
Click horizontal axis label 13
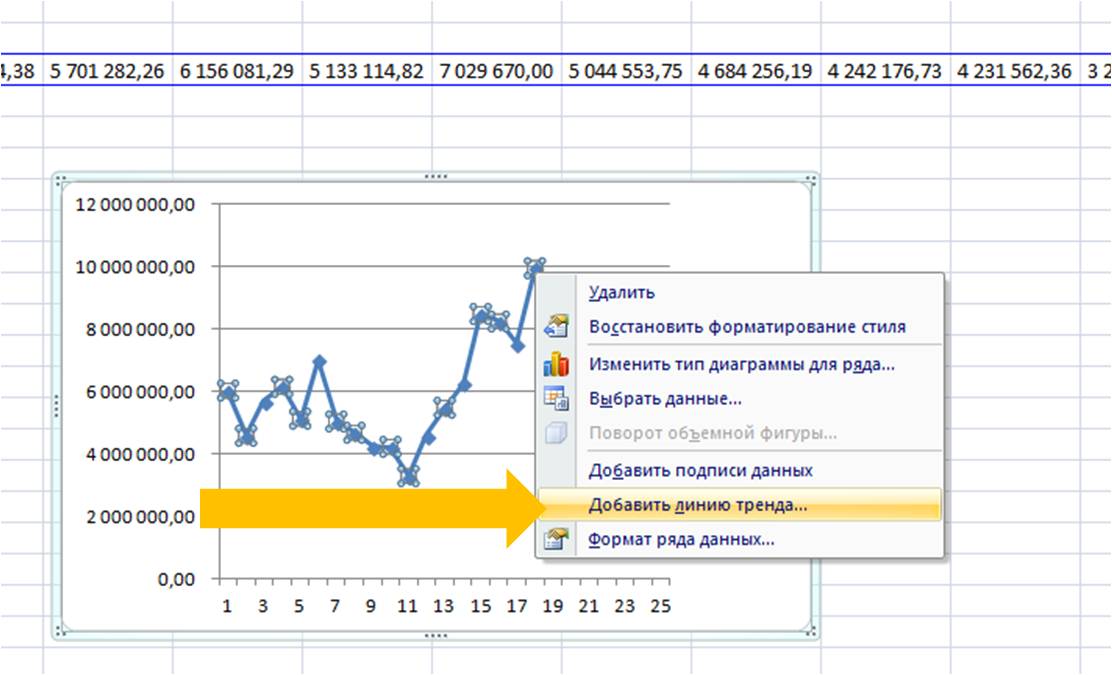pos(443,606)
